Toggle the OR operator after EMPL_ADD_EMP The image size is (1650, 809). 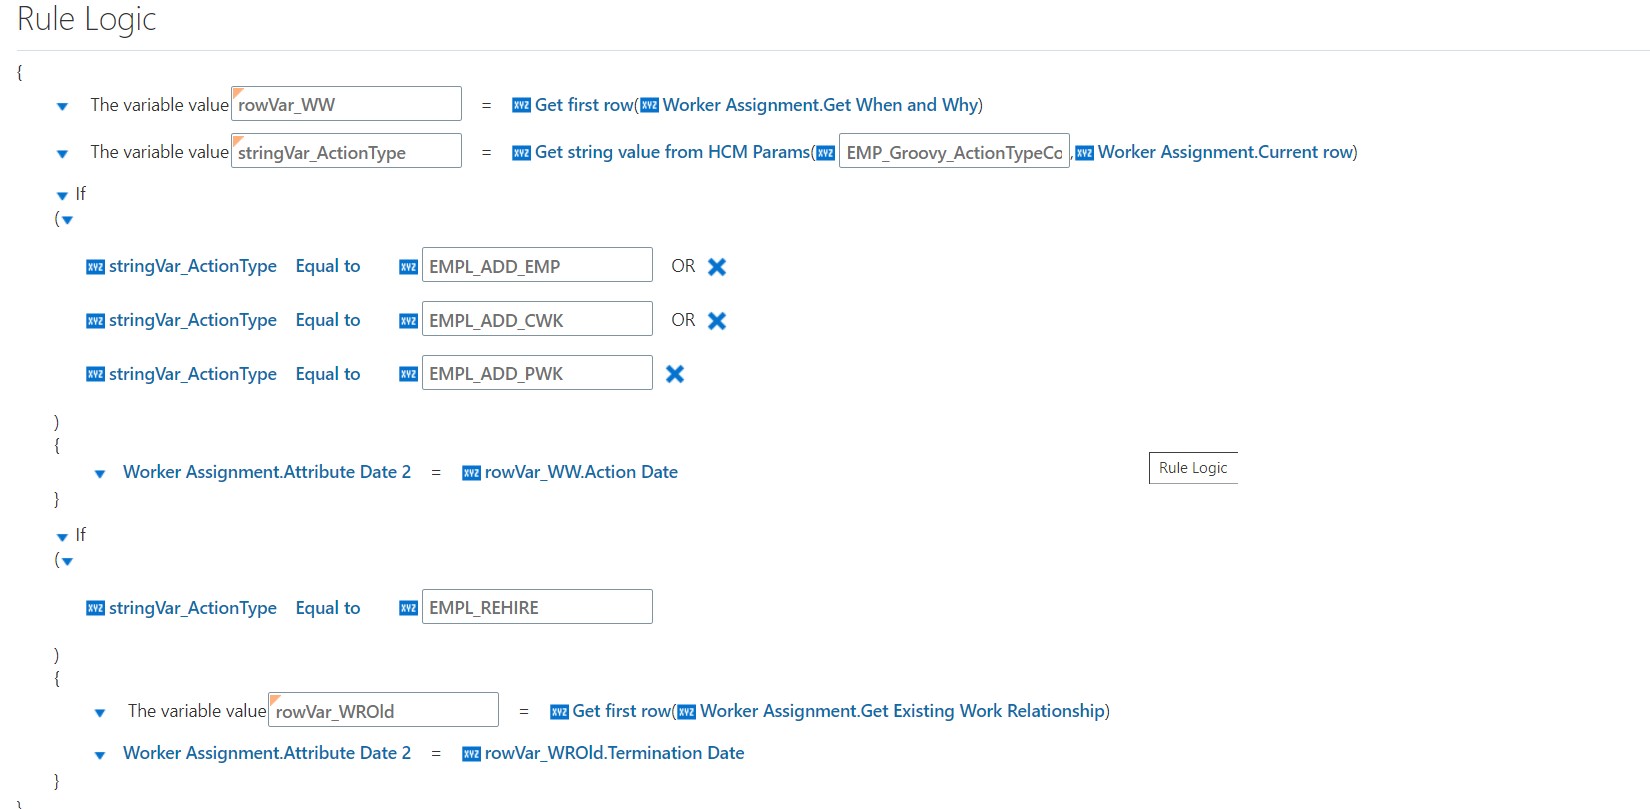(683, 266)
